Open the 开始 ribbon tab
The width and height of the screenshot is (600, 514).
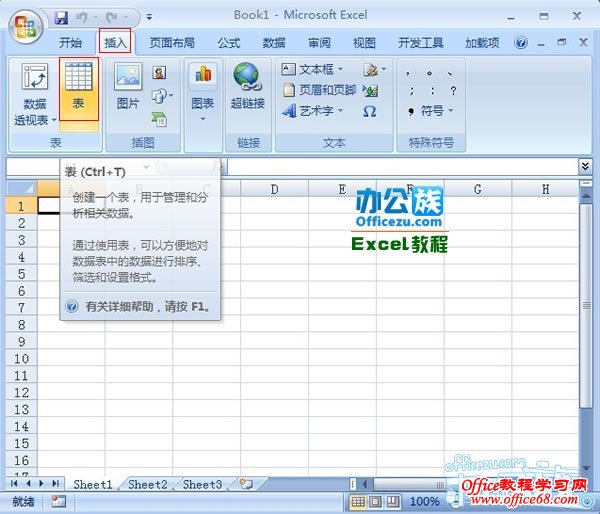point(70,43)
